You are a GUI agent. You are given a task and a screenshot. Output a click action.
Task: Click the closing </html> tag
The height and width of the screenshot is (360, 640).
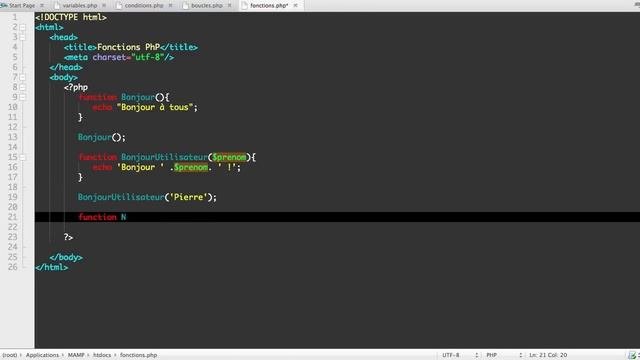coord(52,267)
